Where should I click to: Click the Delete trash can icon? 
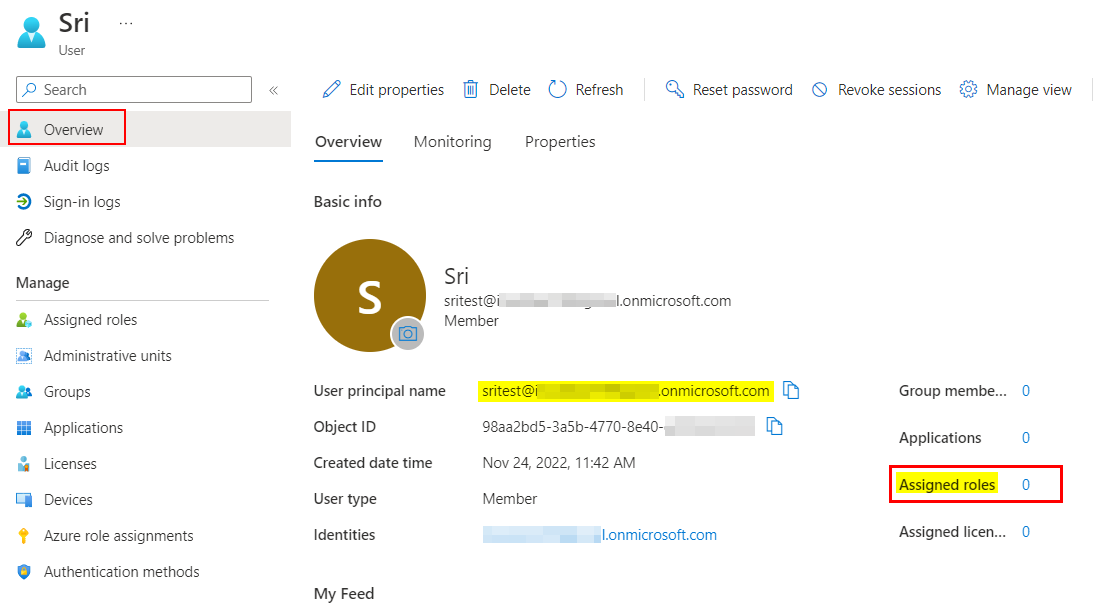[x=471, y=89]
